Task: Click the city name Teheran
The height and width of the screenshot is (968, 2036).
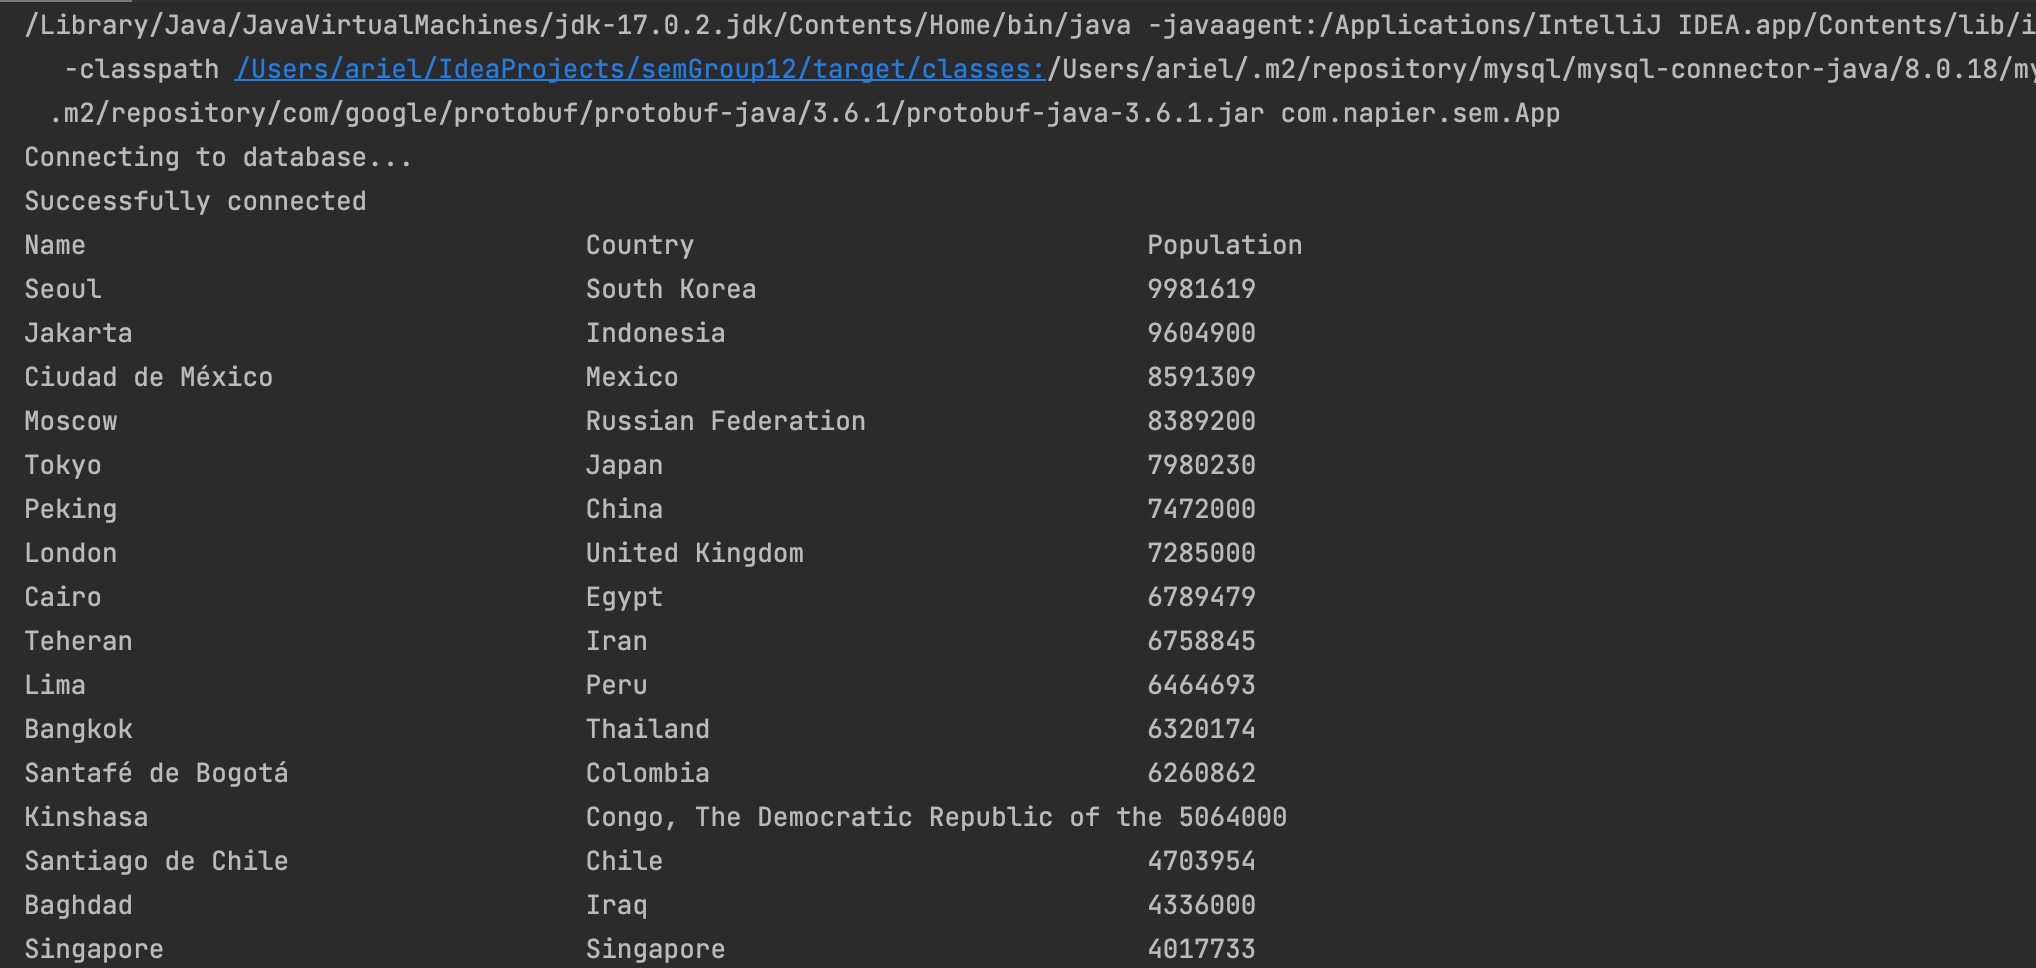Action: coord(78,641)
